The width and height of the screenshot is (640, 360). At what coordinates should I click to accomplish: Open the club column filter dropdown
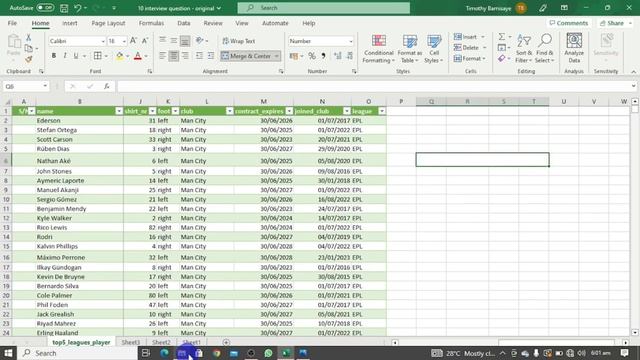230,111
